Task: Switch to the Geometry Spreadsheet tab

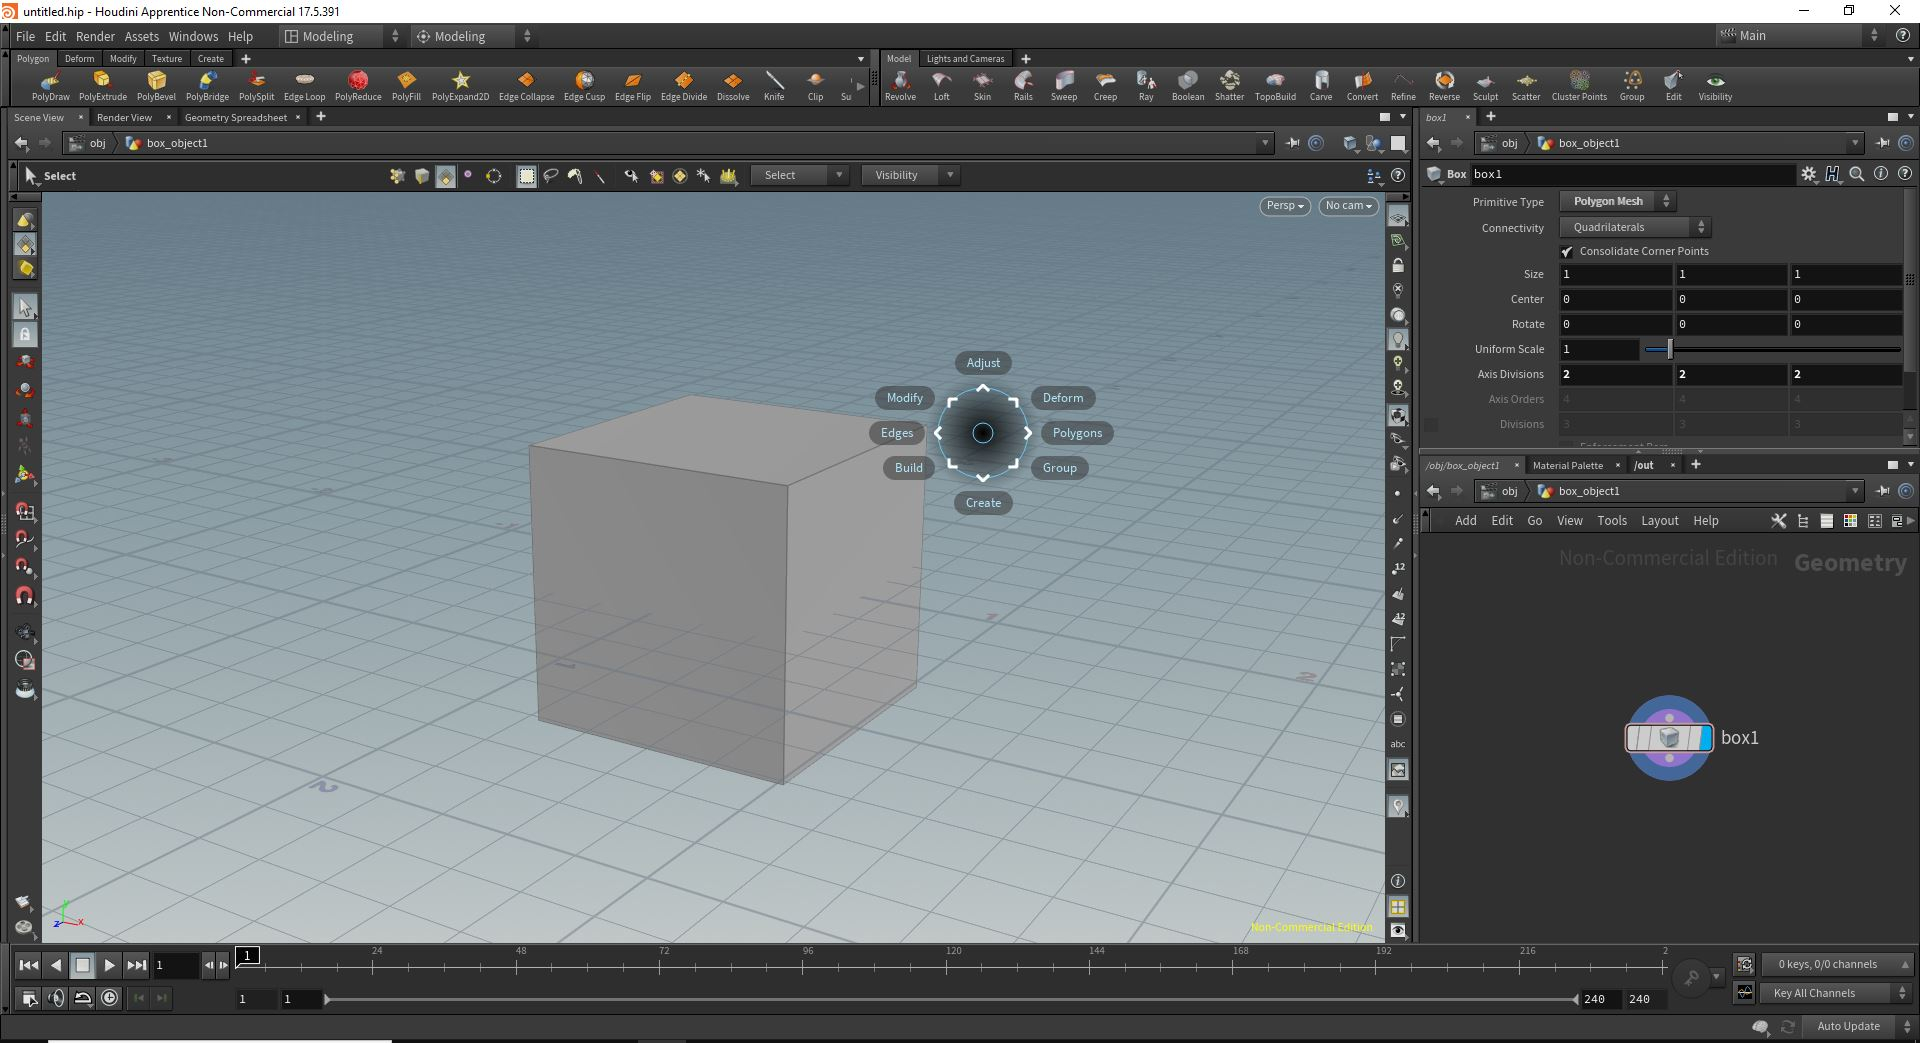Action: [x=236, y=117]
